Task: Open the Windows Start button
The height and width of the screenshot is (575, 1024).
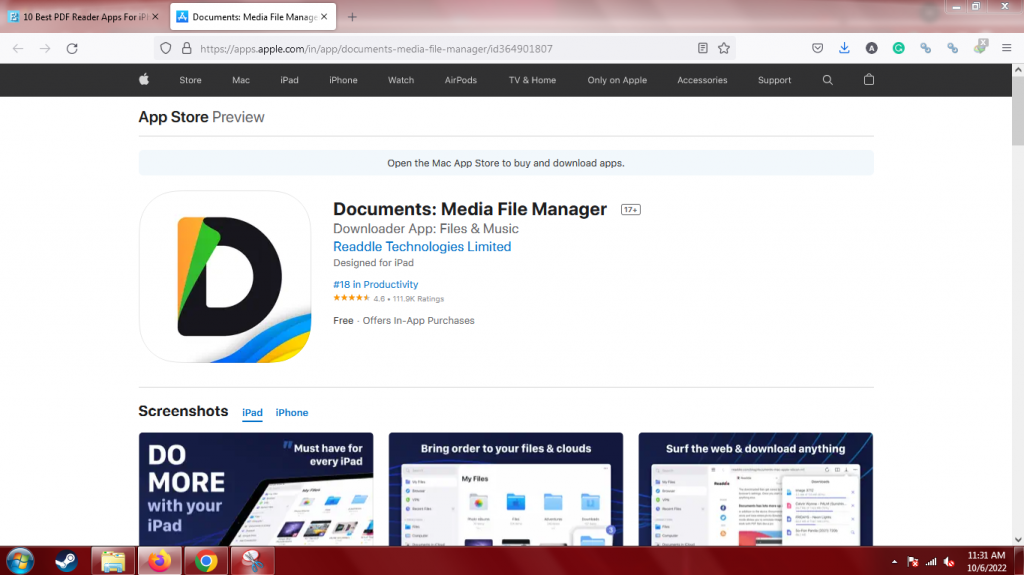Action: point(20,561)
